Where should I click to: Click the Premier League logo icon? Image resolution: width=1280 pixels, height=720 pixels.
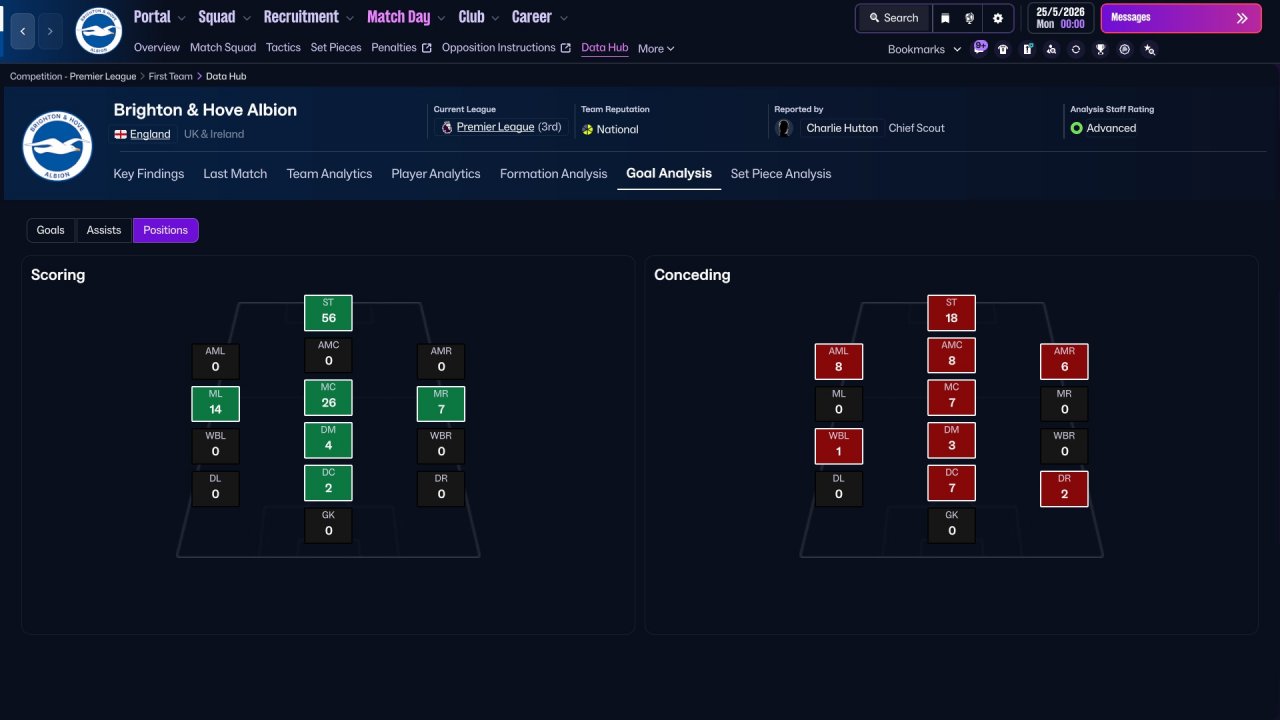446,128
